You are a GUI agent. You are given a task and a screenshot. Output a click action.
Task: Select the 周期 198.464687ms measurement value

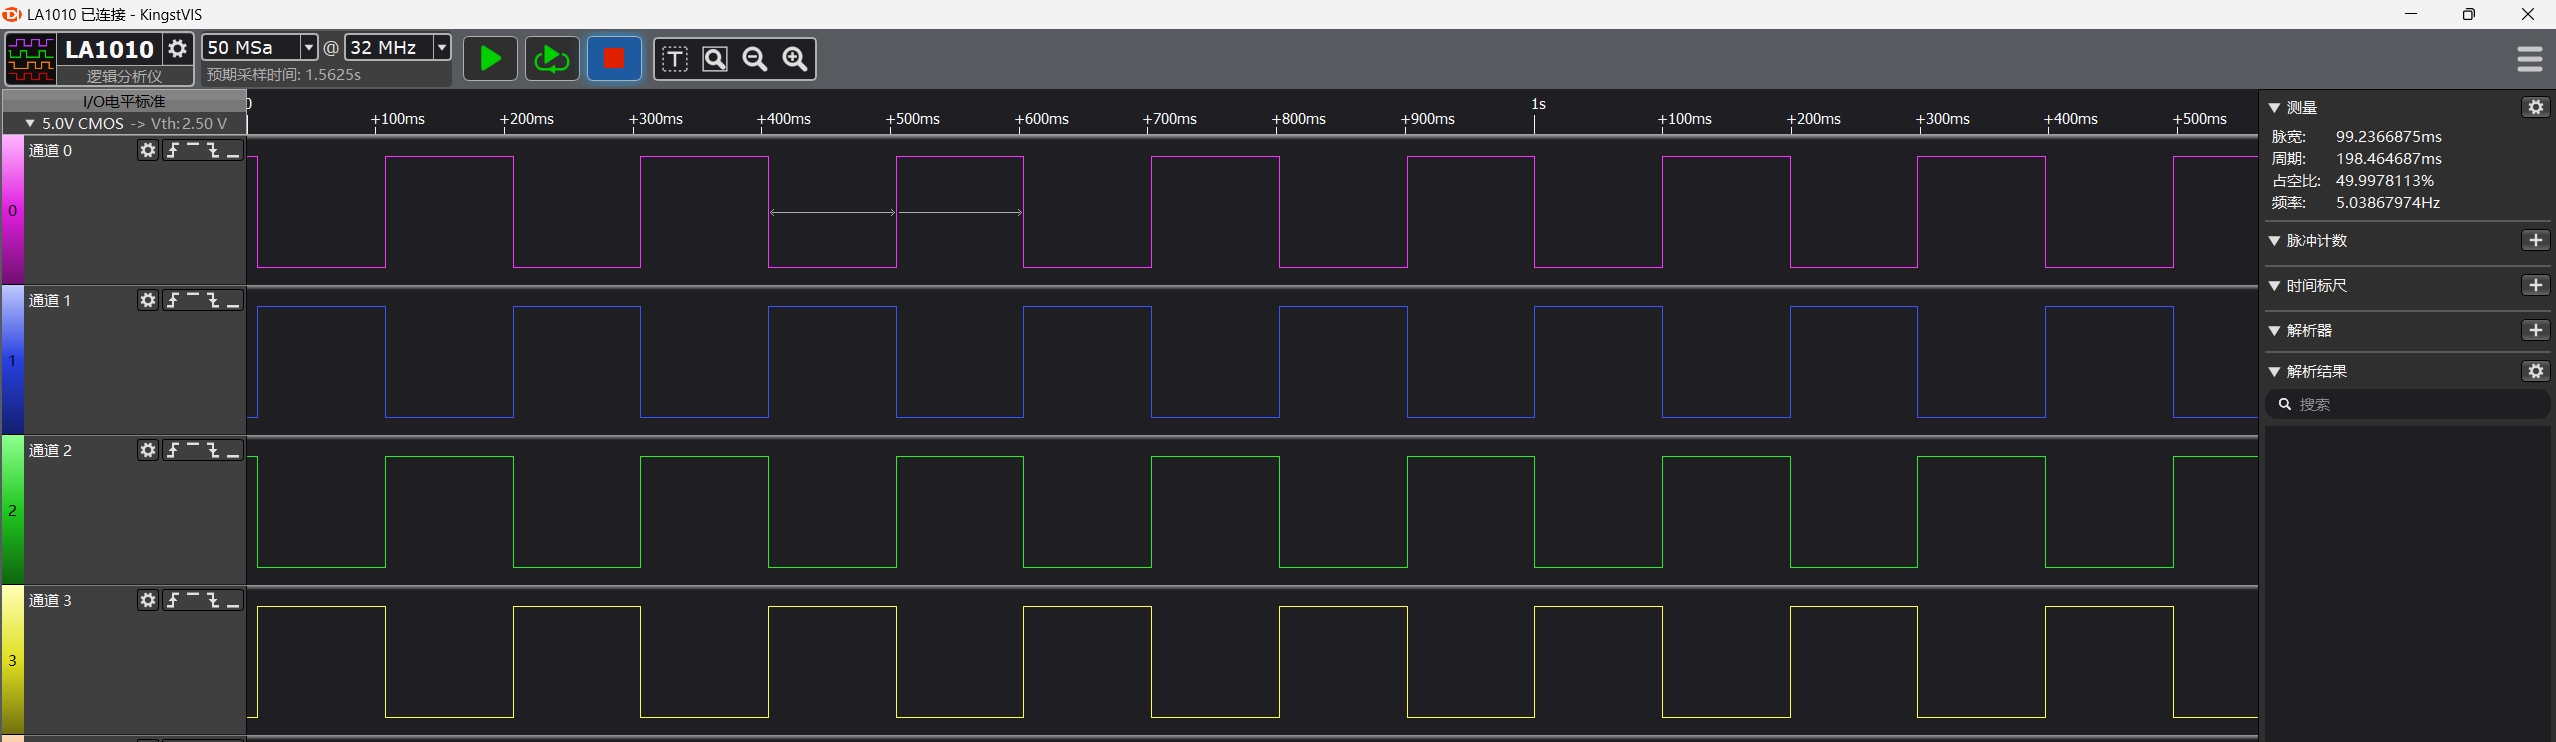(2389, 158)
